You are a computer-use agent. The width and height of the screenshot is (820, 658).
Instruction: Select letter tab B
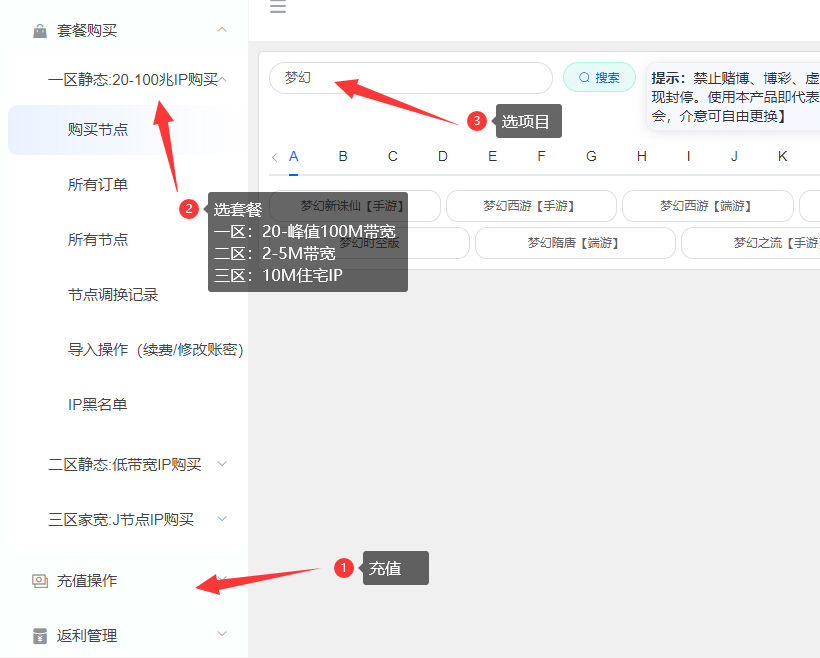click(x=343, y=156)
